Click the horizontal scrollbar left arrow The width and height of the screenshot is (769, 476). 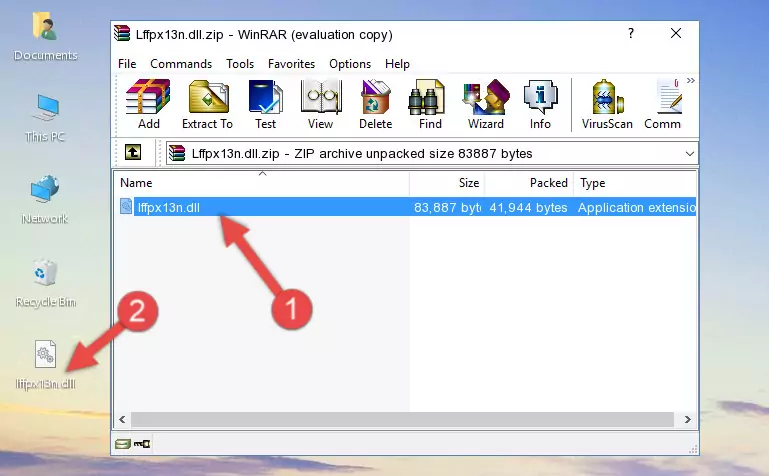[122, 419]
